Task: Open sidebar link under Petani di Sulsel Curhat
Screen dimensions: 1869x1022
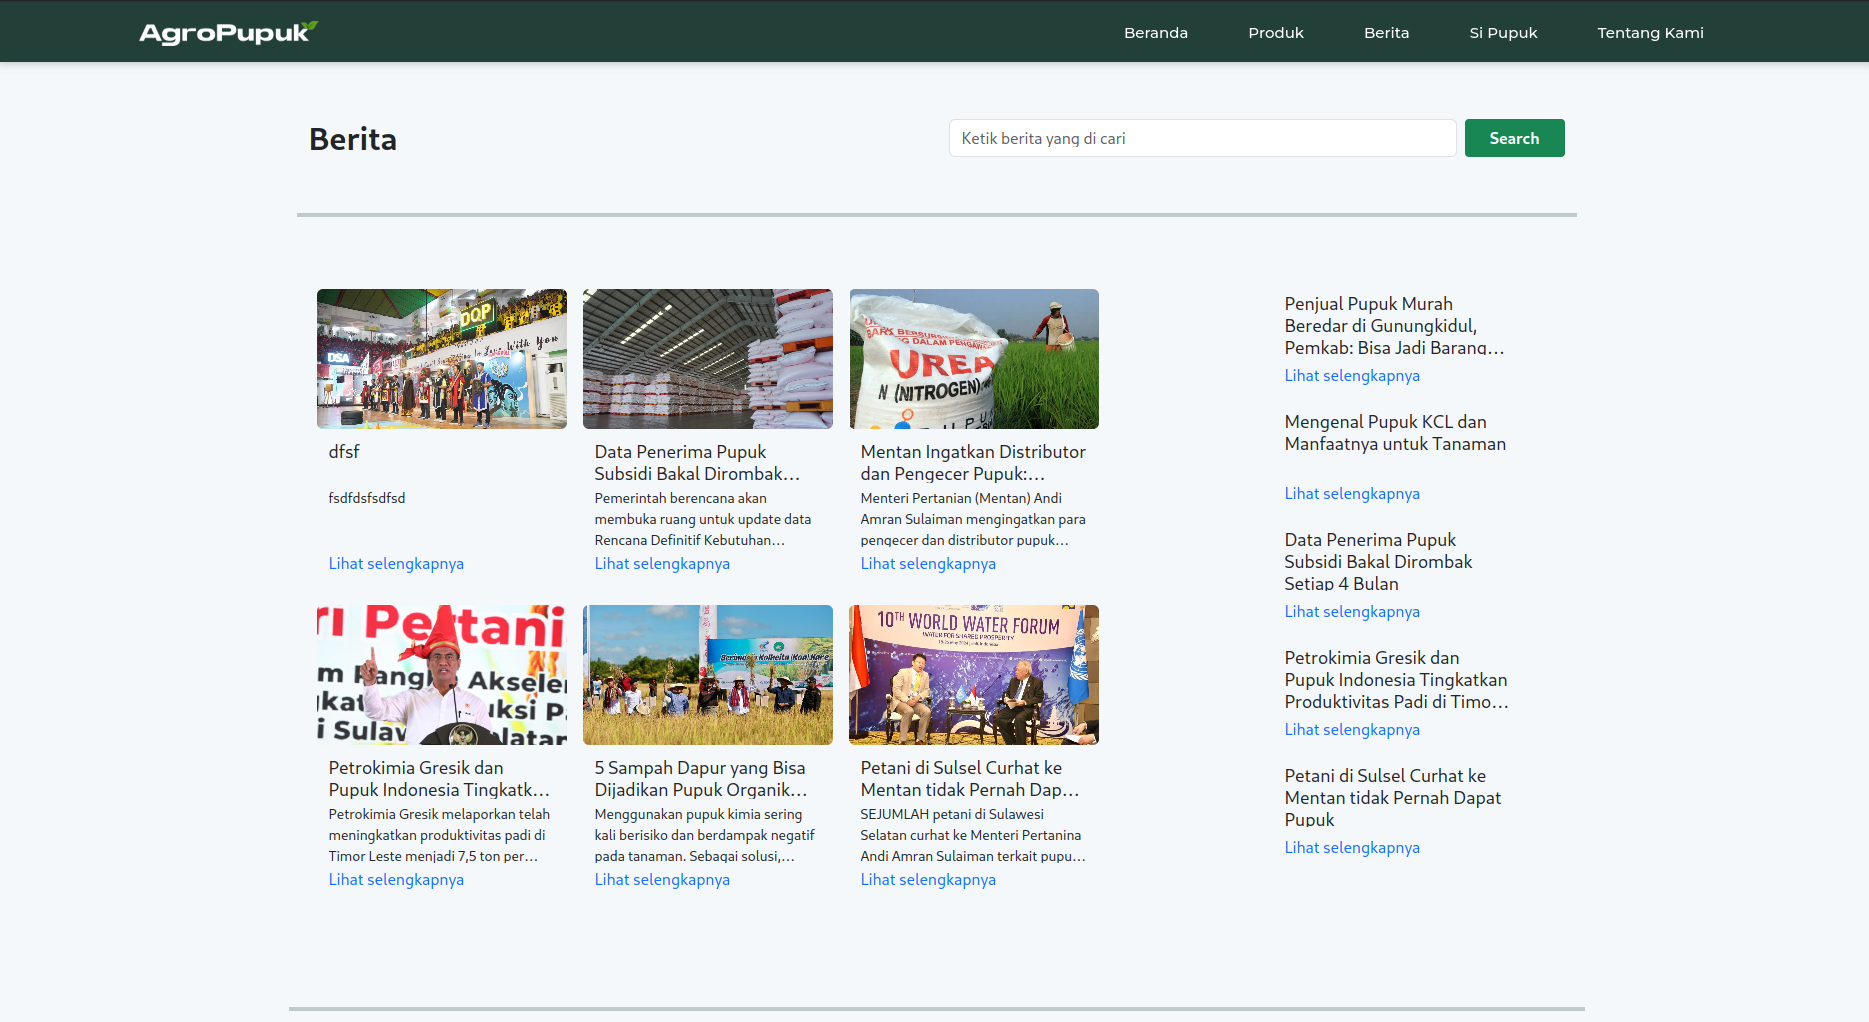Action: click(1352, 848)
